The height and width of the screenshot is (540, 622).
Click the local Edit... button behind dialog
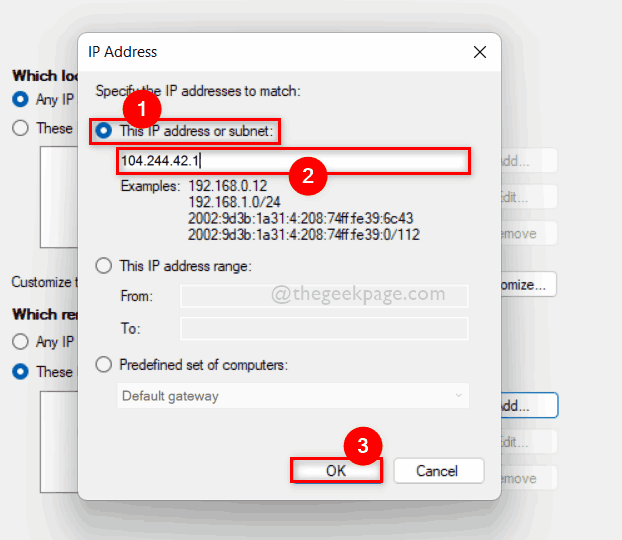[x=529, y=197]
